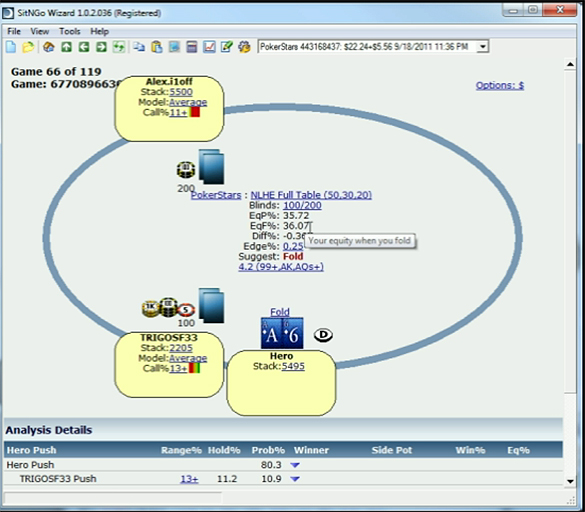Viewport: 585px width, 512px height.
Task: Click the green left arrow previous game icon
Action: tap(84, 47)
